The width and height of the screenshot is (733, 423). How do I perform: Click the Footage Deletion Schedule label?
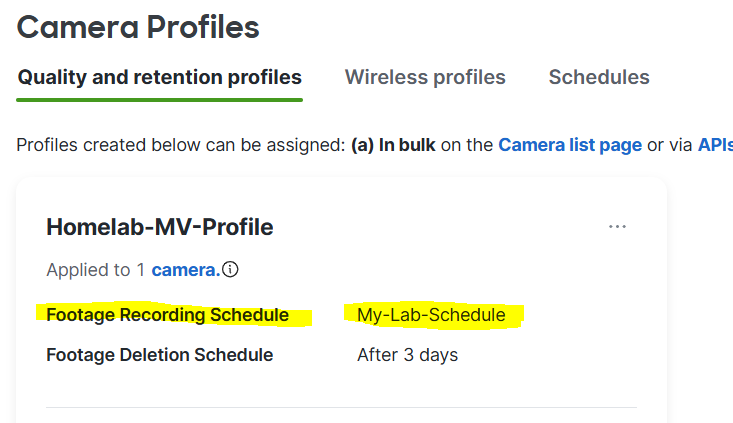[159, 355]
